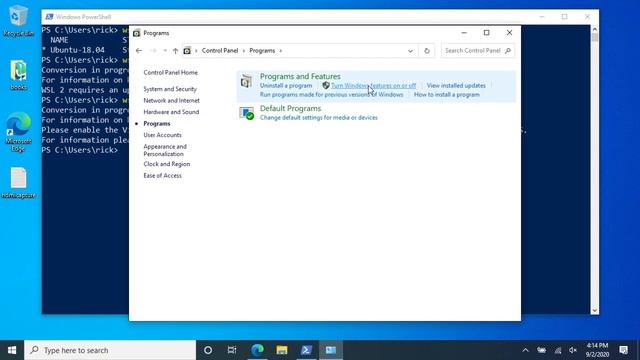Open Appearance and Personalization category
This screenshot has height=360, width=640.
[x=165, y=150]
